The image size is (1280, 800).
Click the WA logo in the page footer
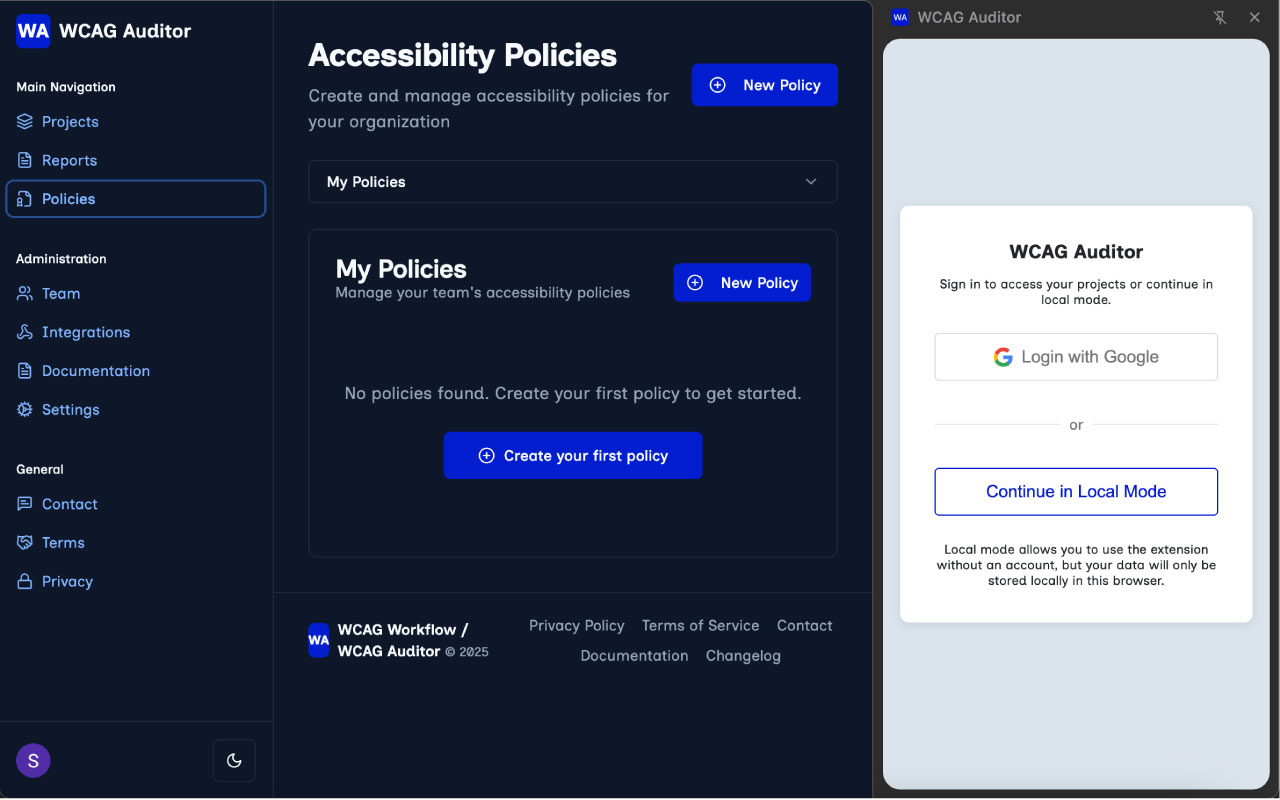[x=318, y=640]
